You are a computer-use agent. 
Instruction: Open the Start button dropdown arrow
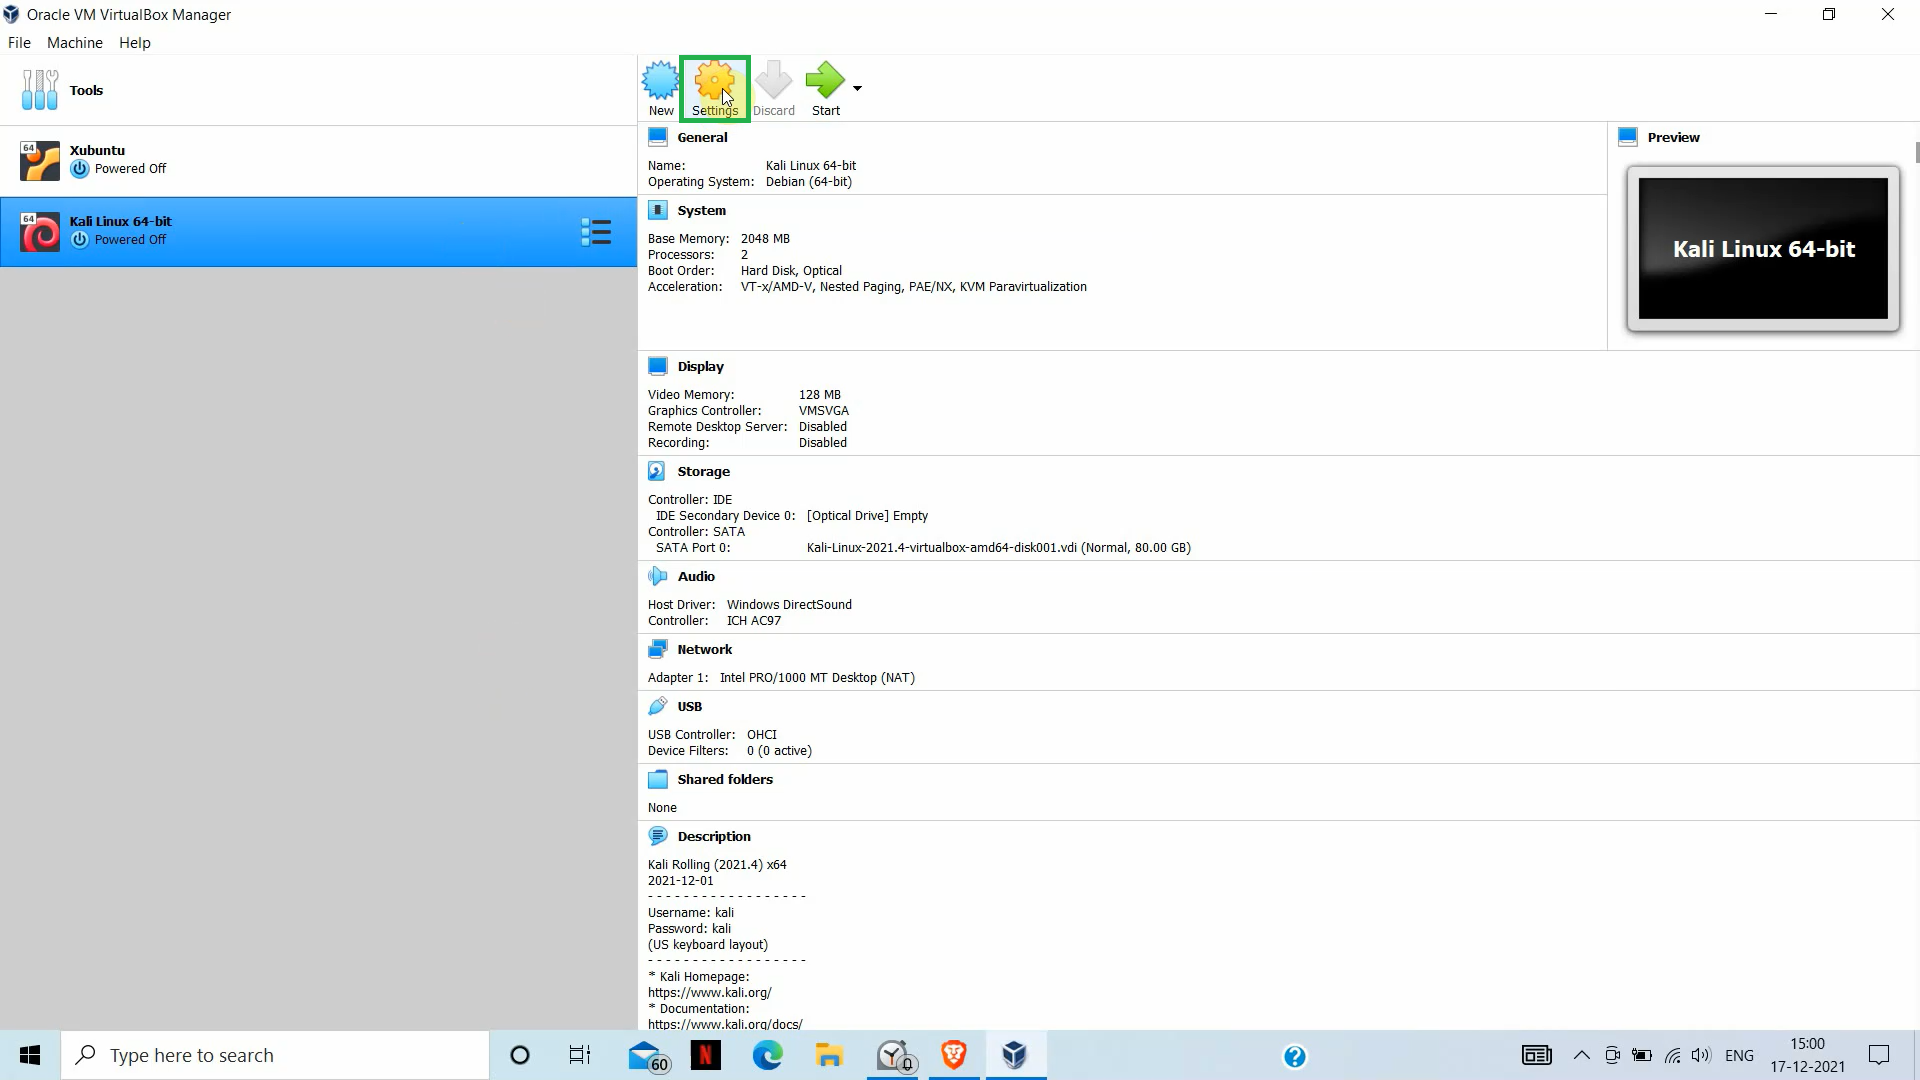pyautogui.click(x=857, y=87)
